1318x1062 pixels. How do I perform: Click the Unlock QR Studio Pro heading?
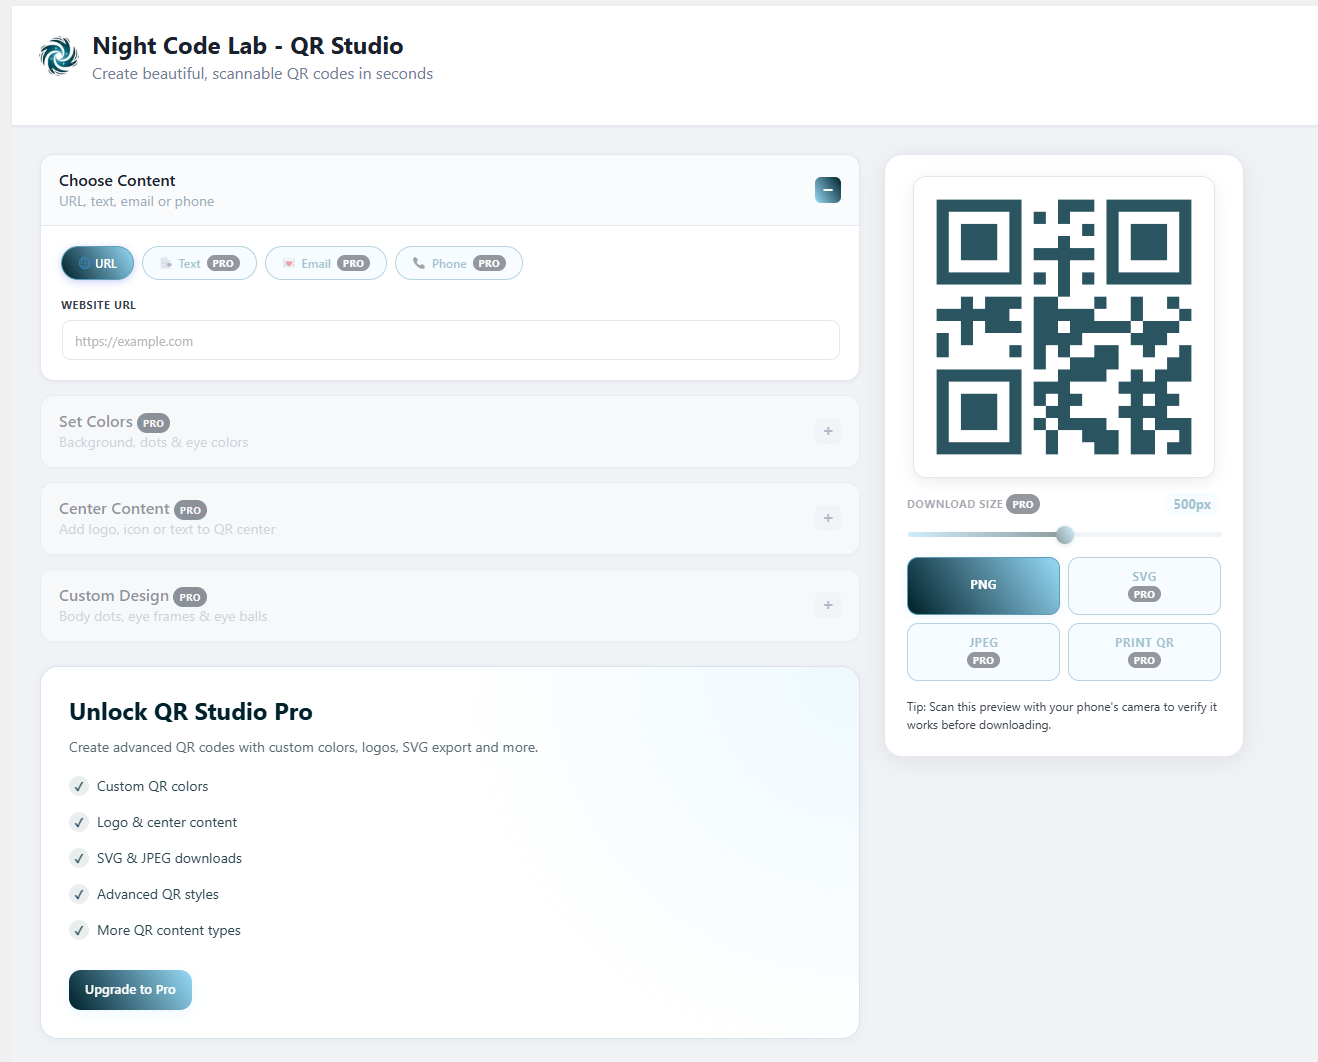coord(191,712)
